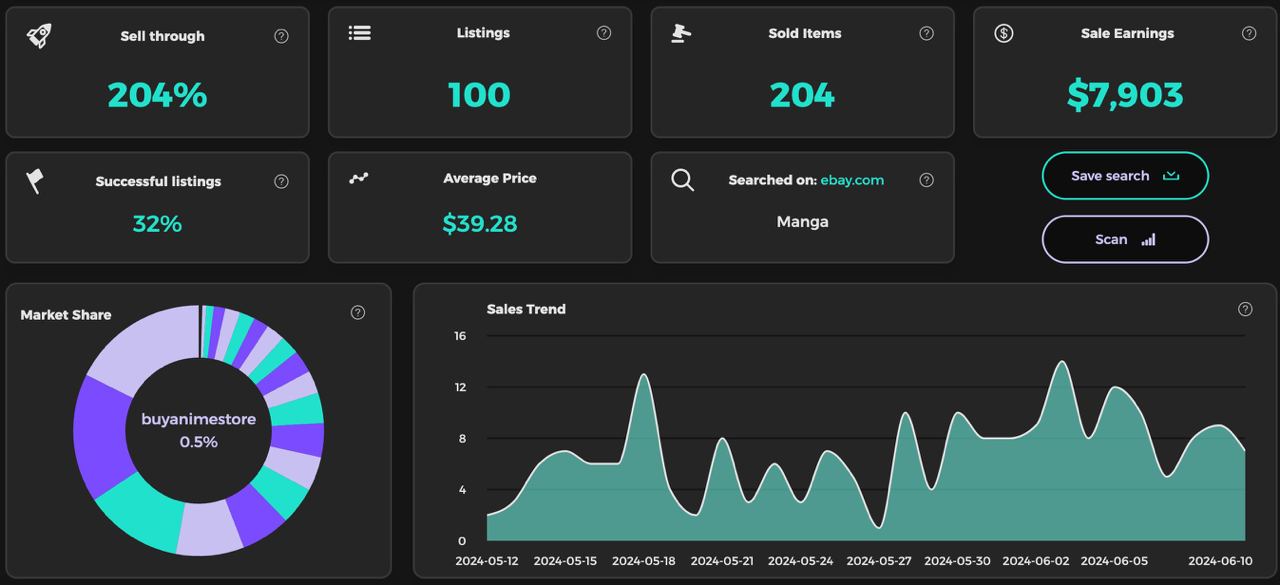Open help tooltip for Sales Trend chart
1280x585 pixels.
(x=1245, y=309)
